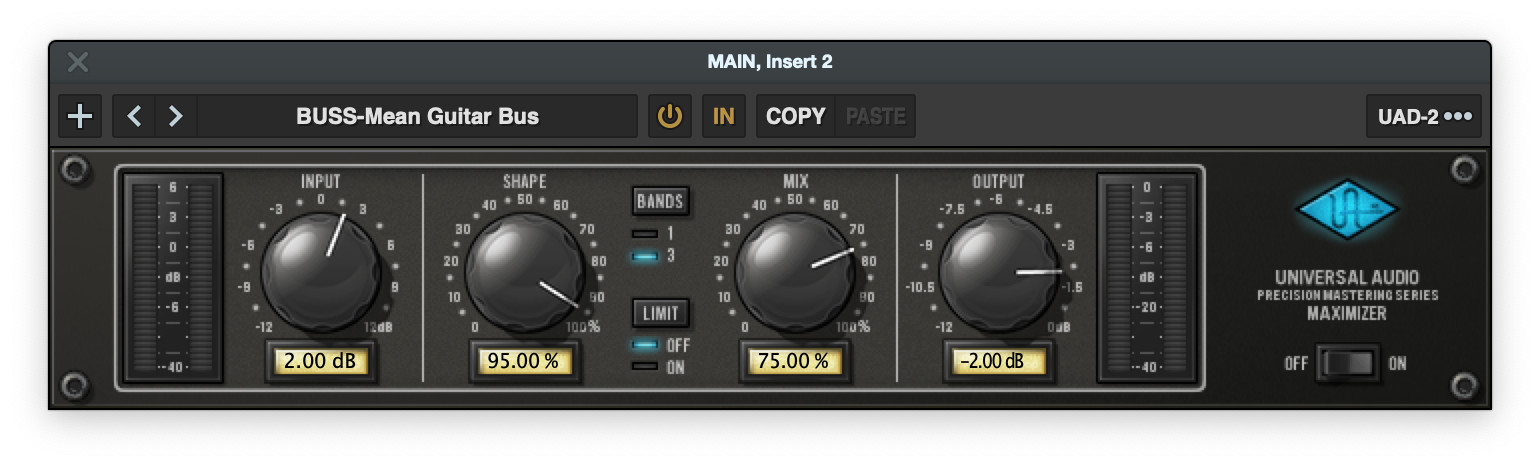Select the limit OFF indicator
Image resolution: width=1540 pixels, height=466 pixels.
coord(646,345)
